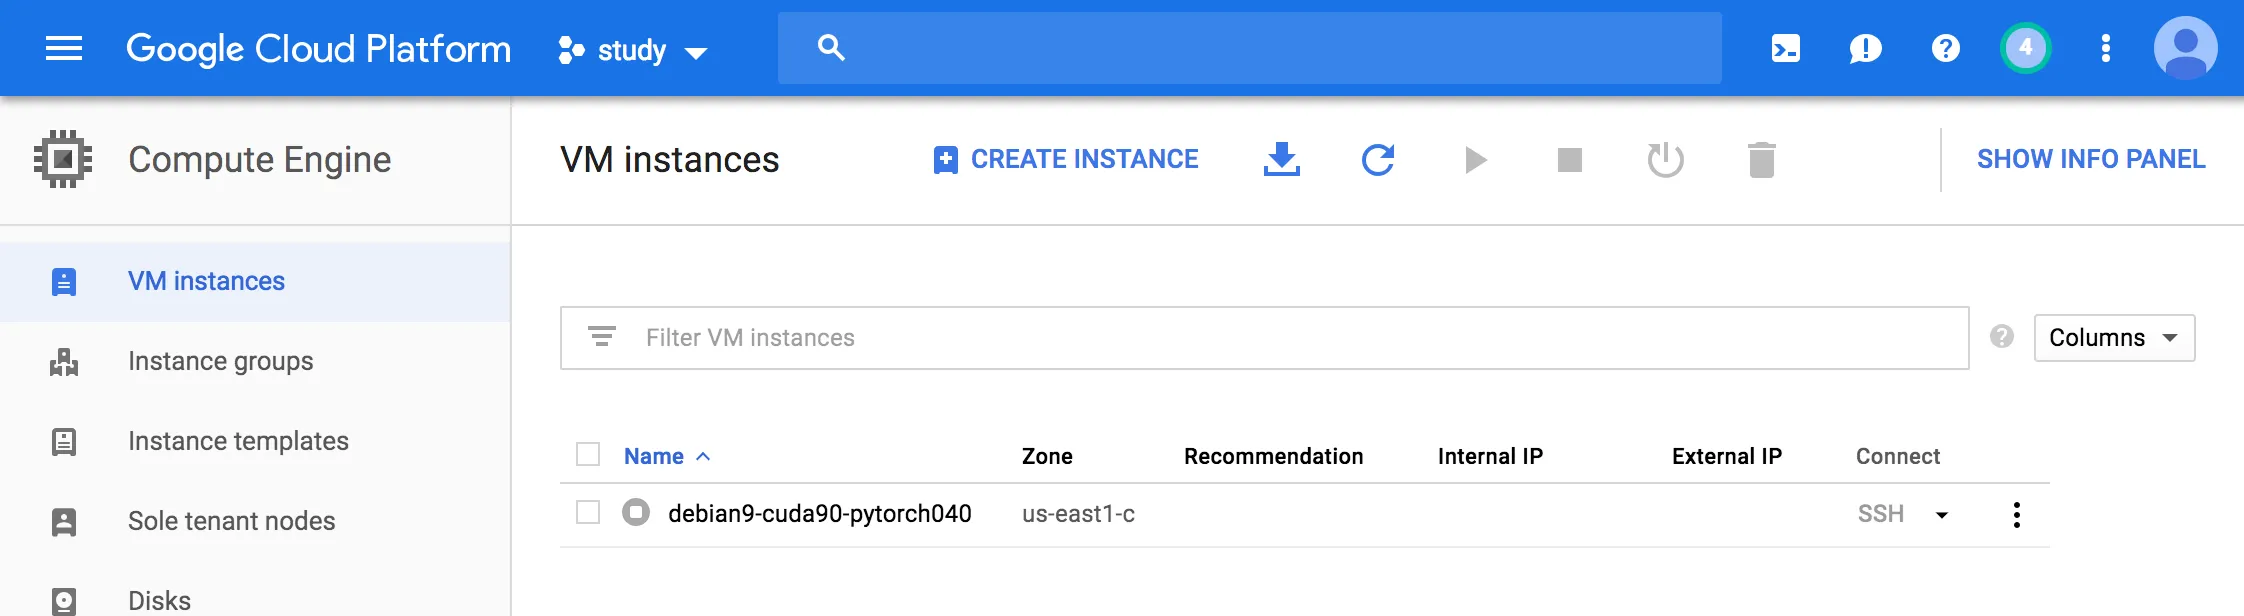The image size is (2244, 616).
Task: Click the import download arrow icon
Action: [x=1282, y=159]
